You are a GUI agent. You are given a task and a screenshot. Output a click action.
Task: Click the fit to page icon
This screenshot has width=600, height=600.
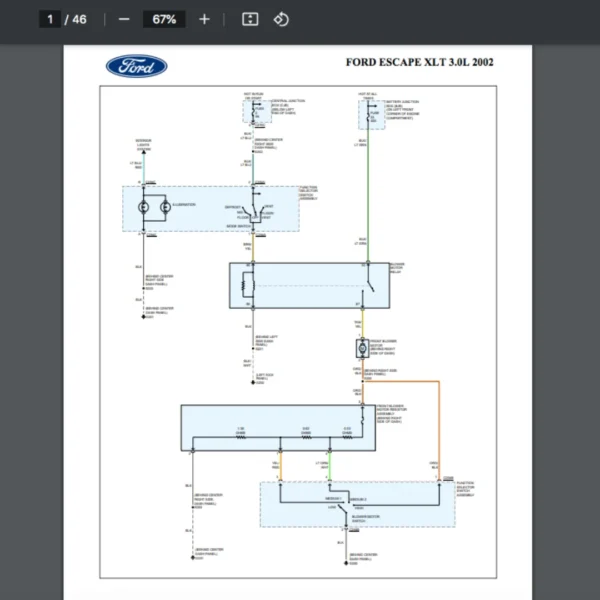pos(250,19)
